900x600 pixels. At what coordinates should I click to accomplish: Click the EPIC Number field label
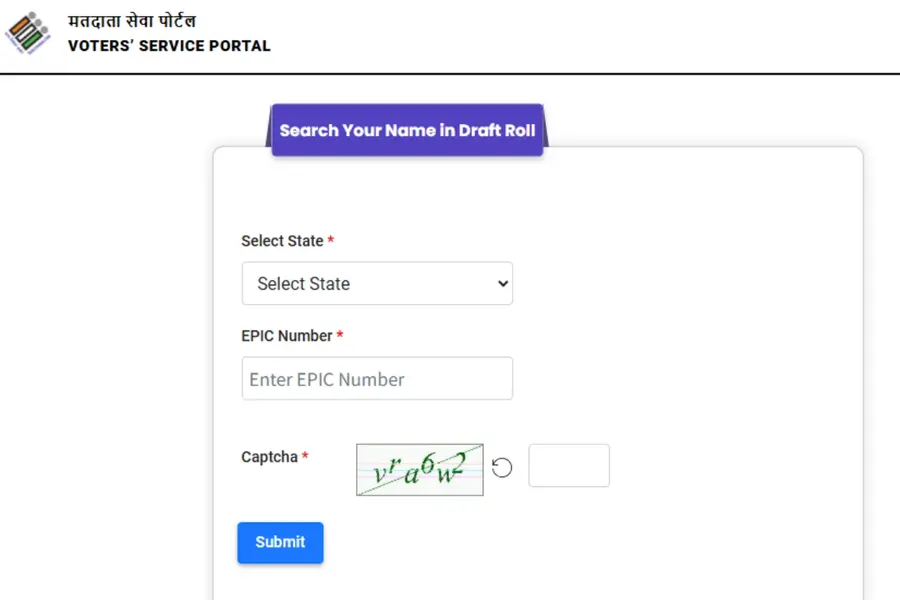286,336
